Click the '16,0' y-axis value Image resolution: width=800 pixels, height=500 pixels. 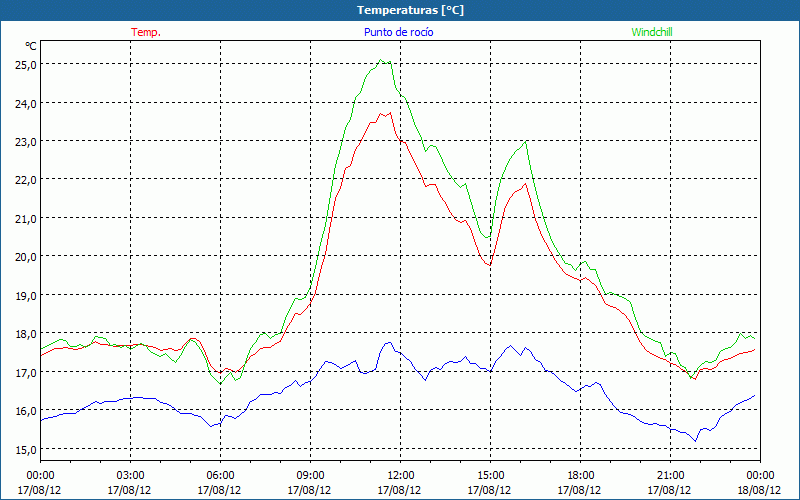pyautogui.click(x=26, y=411)
